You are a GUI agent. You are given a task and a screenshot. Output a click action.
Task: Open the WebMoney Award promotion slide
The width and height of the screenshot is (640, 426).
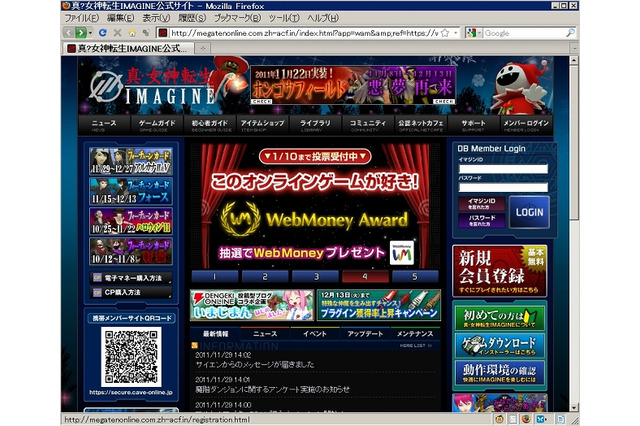[x=315, y=206]
